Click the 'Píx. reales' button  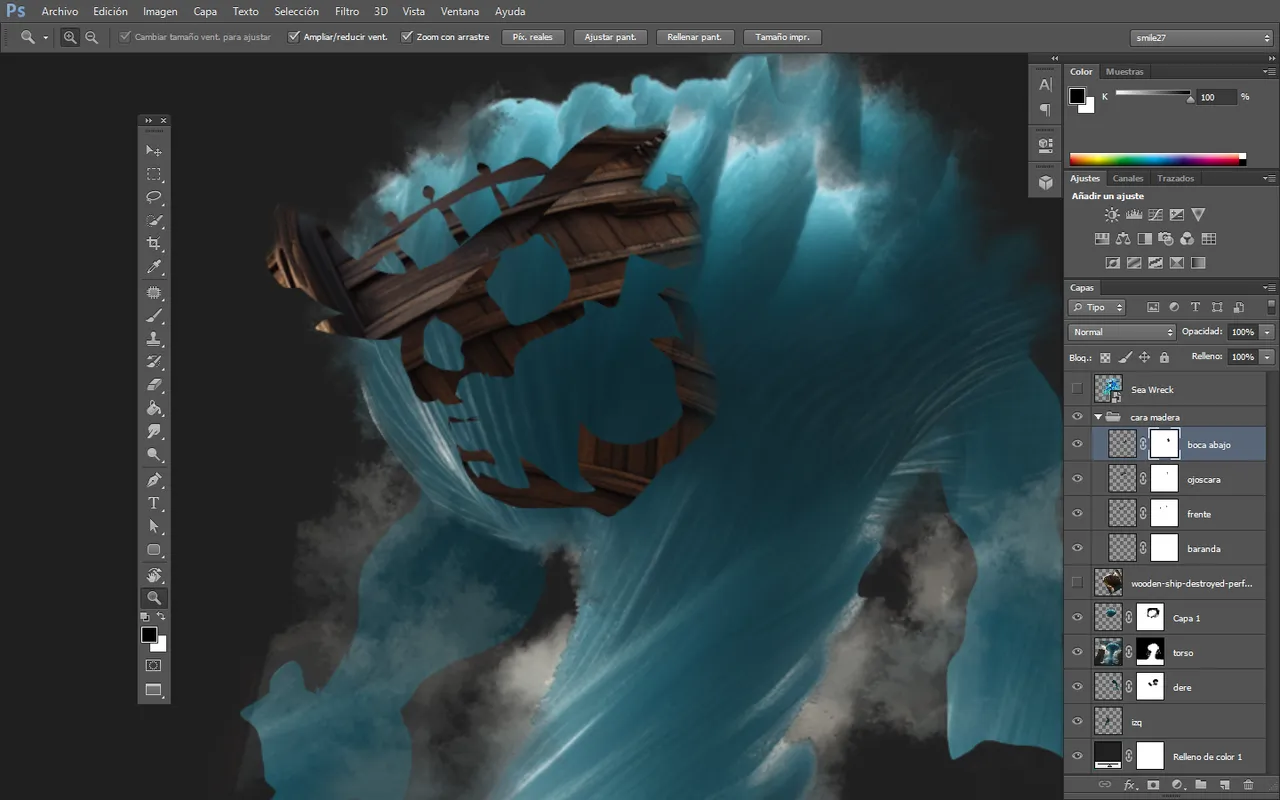[534, 37]
